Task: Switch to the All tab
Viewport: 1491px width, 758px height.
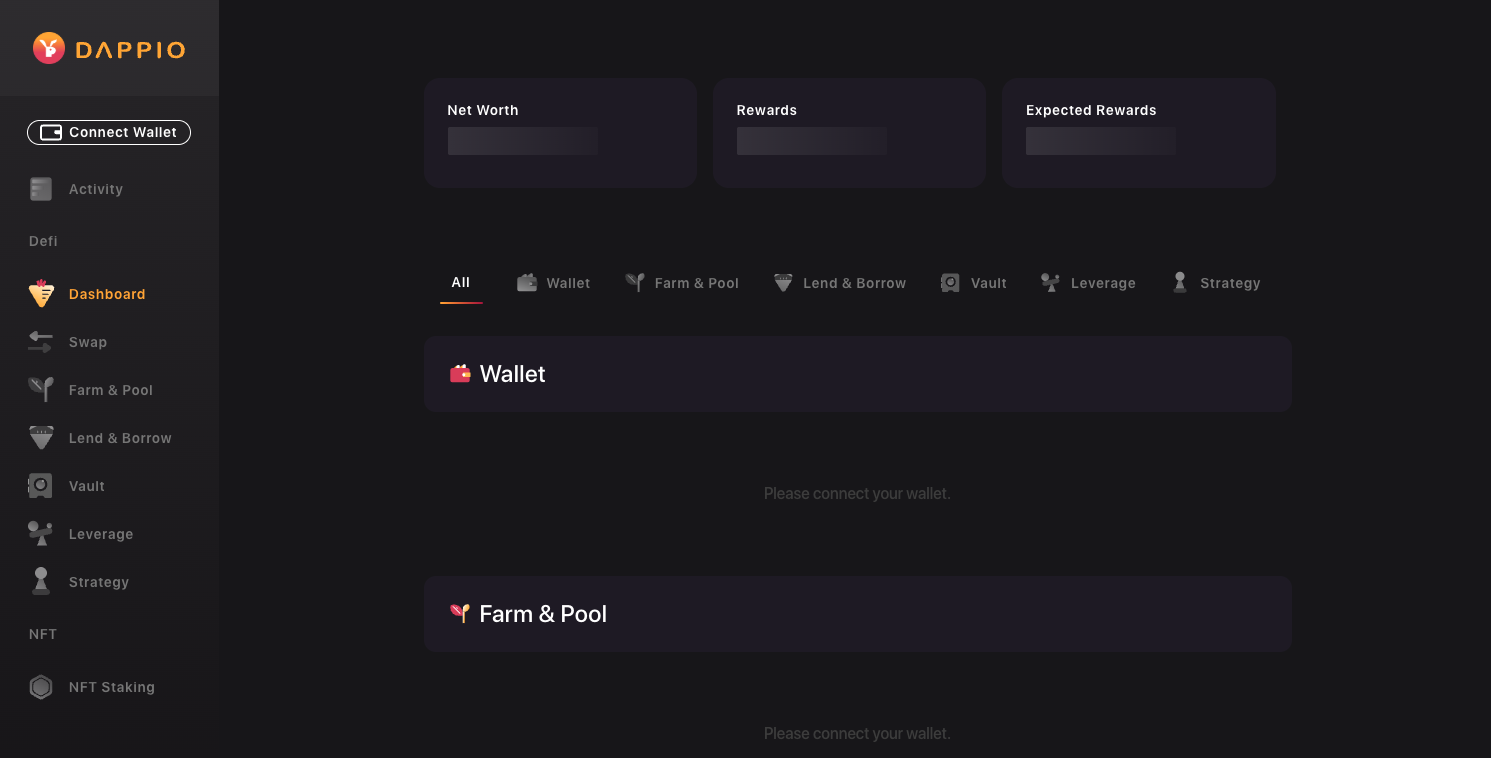Action: click(x=461, y=283)
